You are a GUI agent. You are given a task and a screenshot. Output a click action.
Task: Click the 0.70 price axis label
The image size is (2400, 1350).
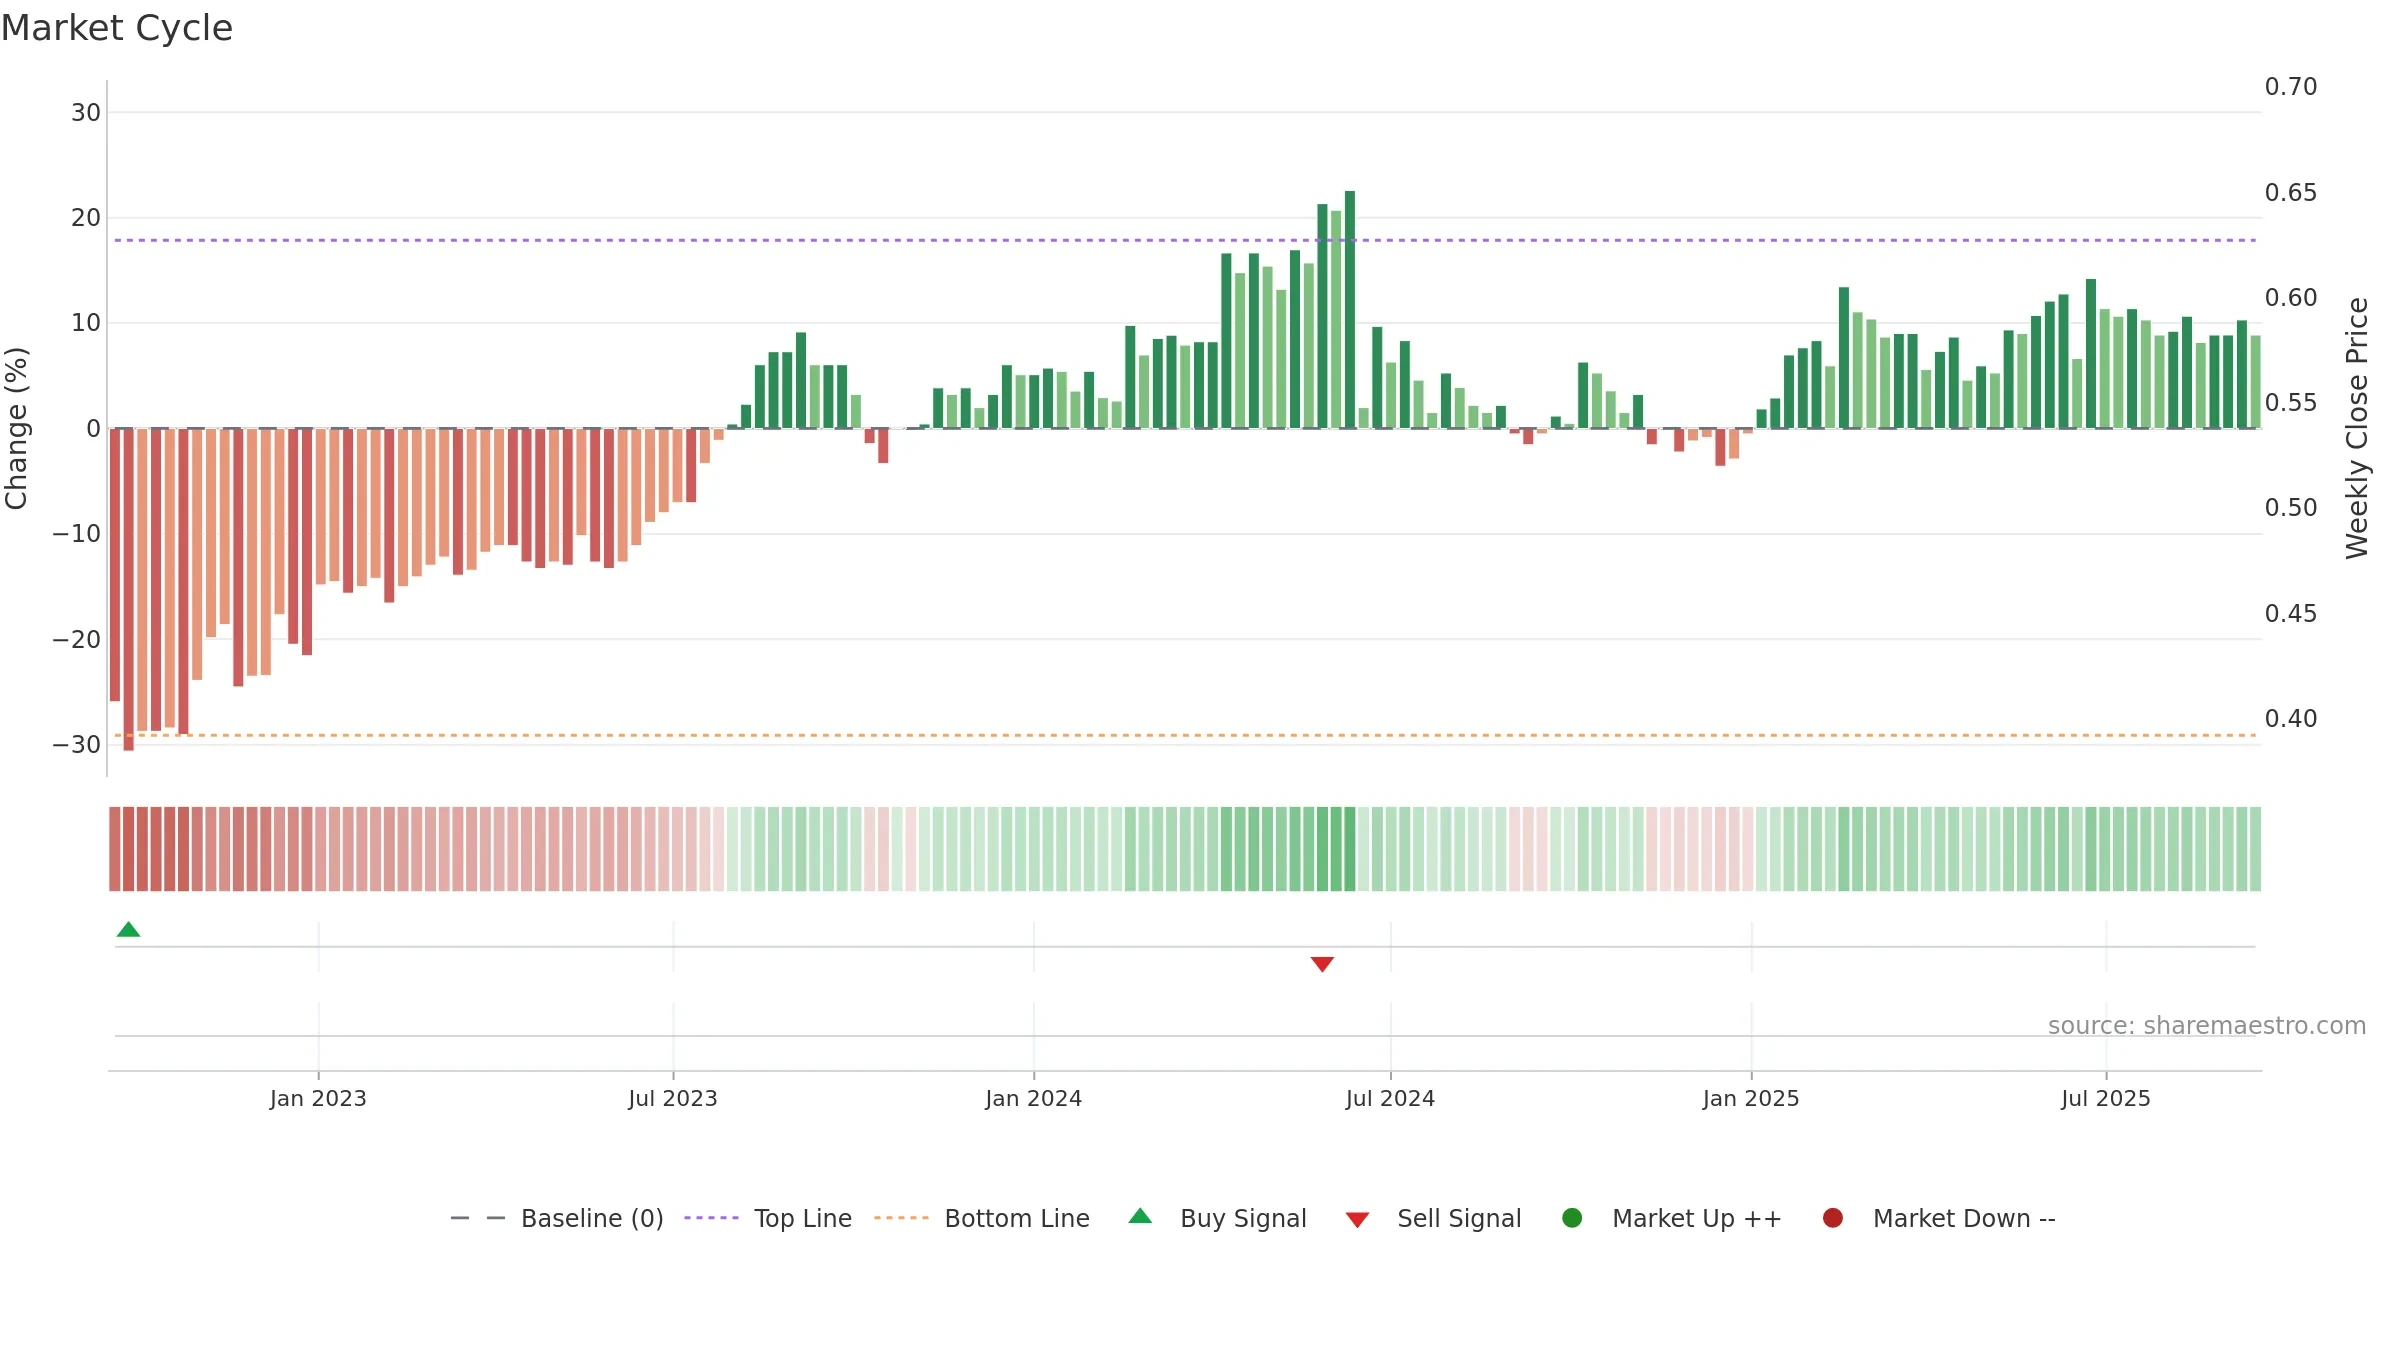pyautogui.click(x=2291, y=87)
